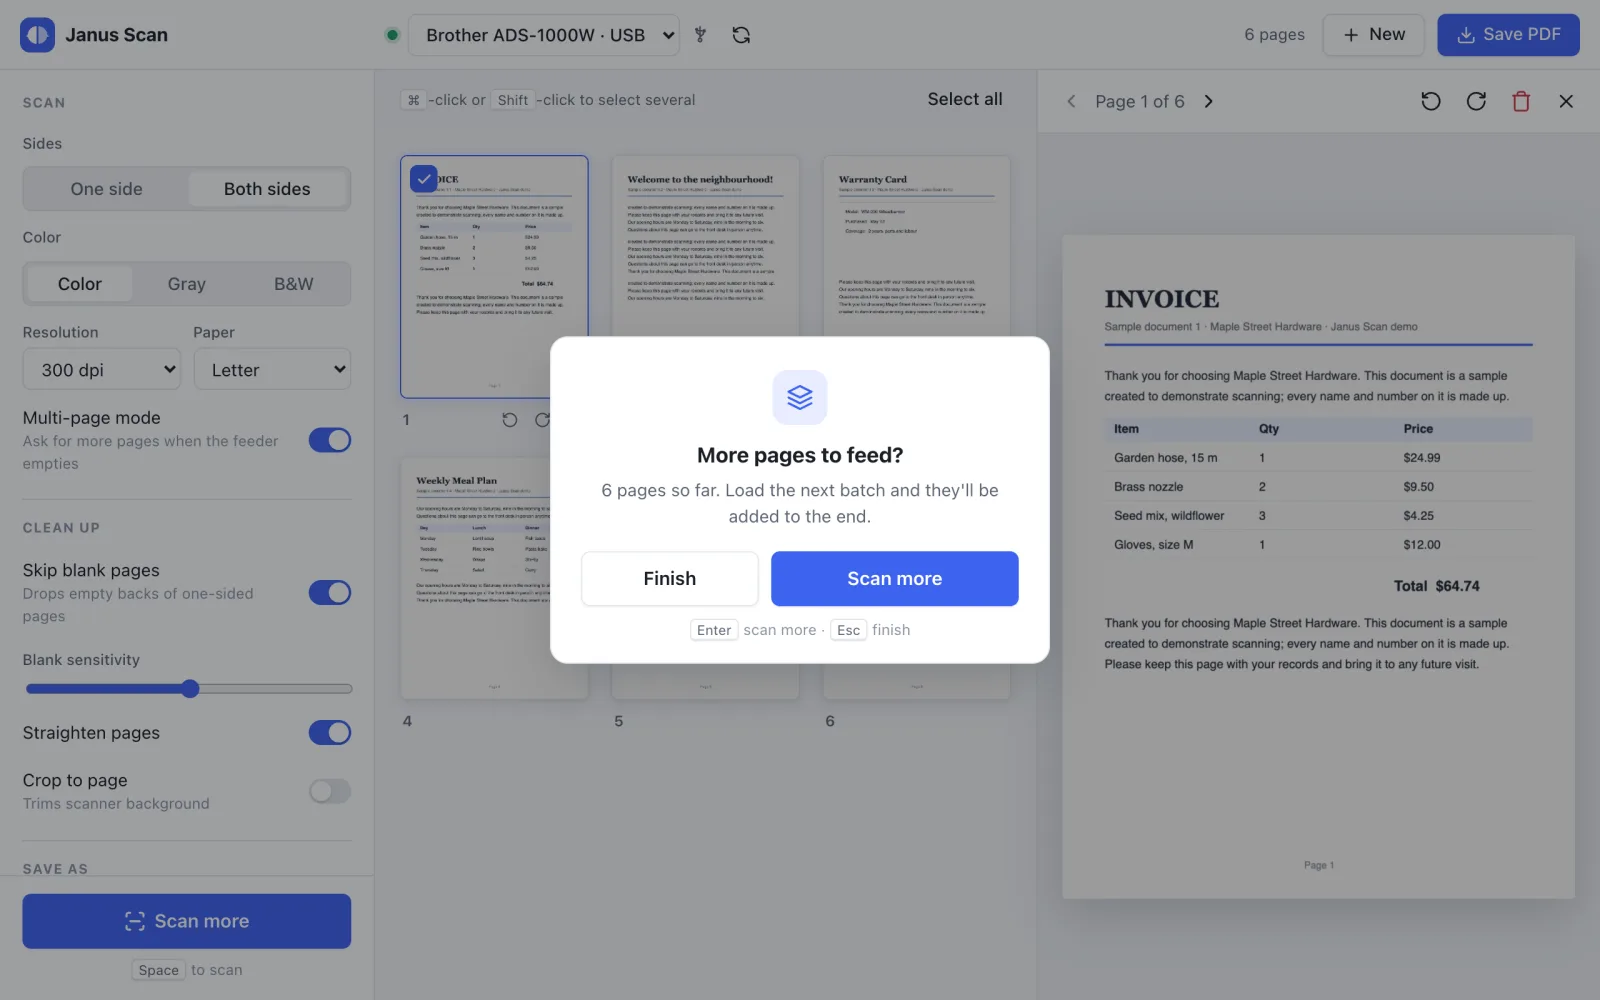Toggle Skip blank pages switch
This screenshot has width=1600, height=1000.
click(x=330, y=593)
